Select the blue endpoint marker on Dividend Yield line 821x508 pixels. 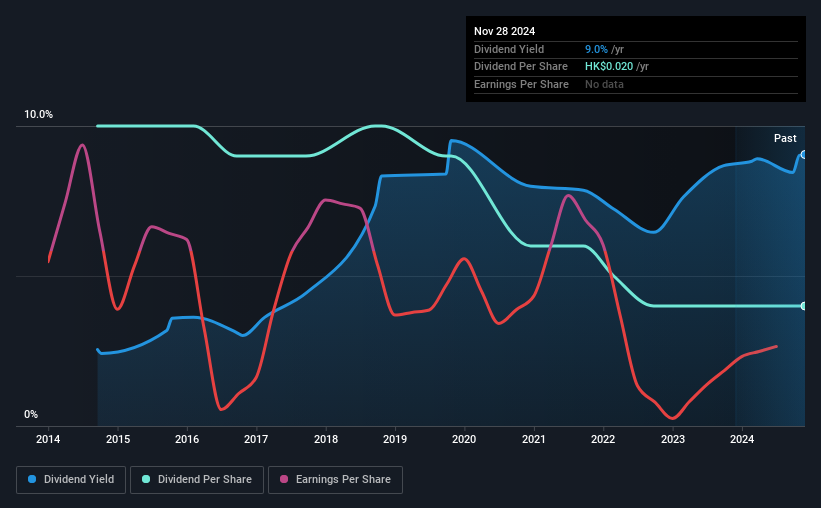tap(803, 155)
